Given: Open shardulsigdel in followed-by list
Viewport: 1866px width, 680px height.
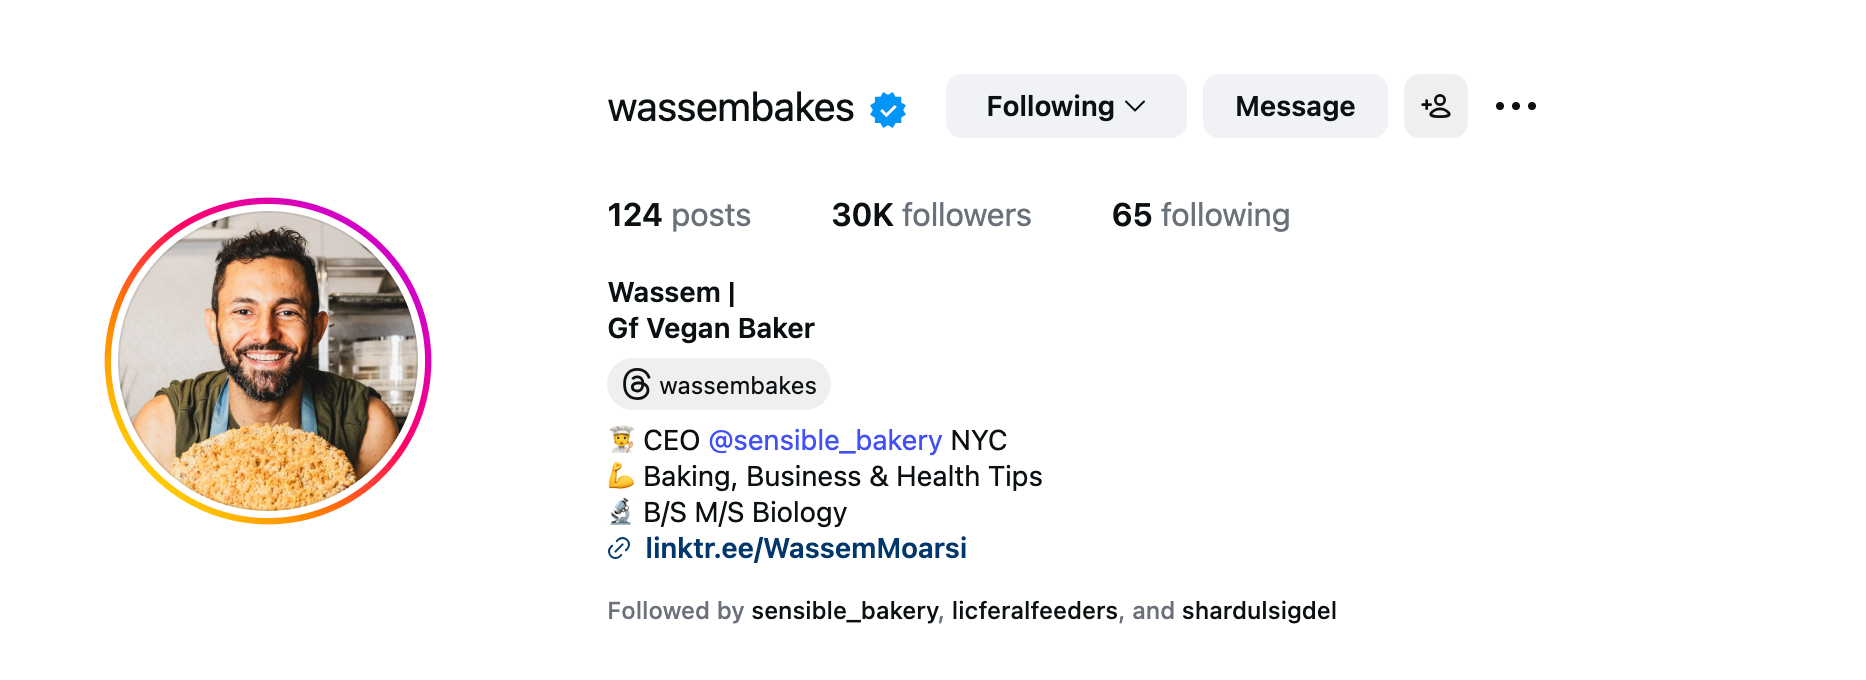Looking at the screenshot, I should point(1258,611).
